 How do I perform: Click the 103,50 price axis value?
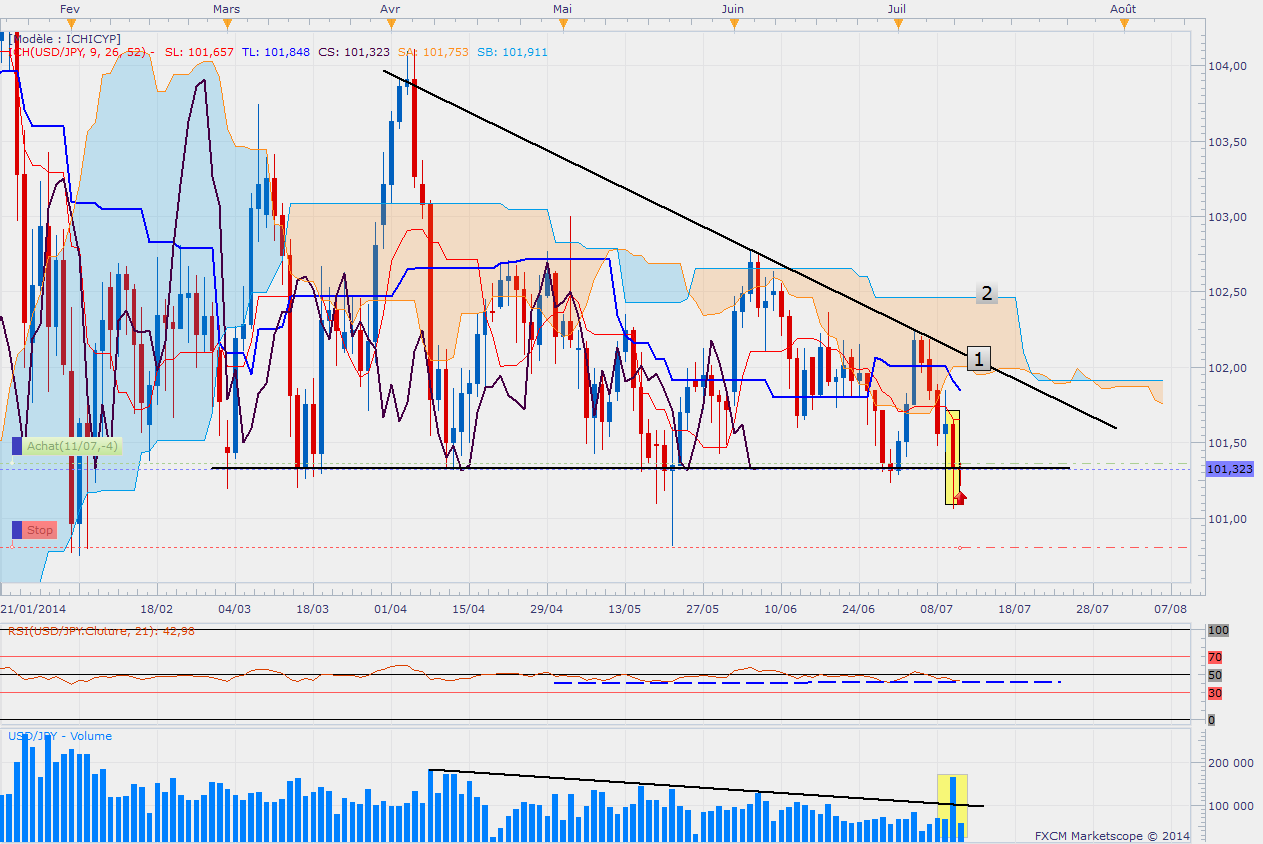tap(1229, 142)
